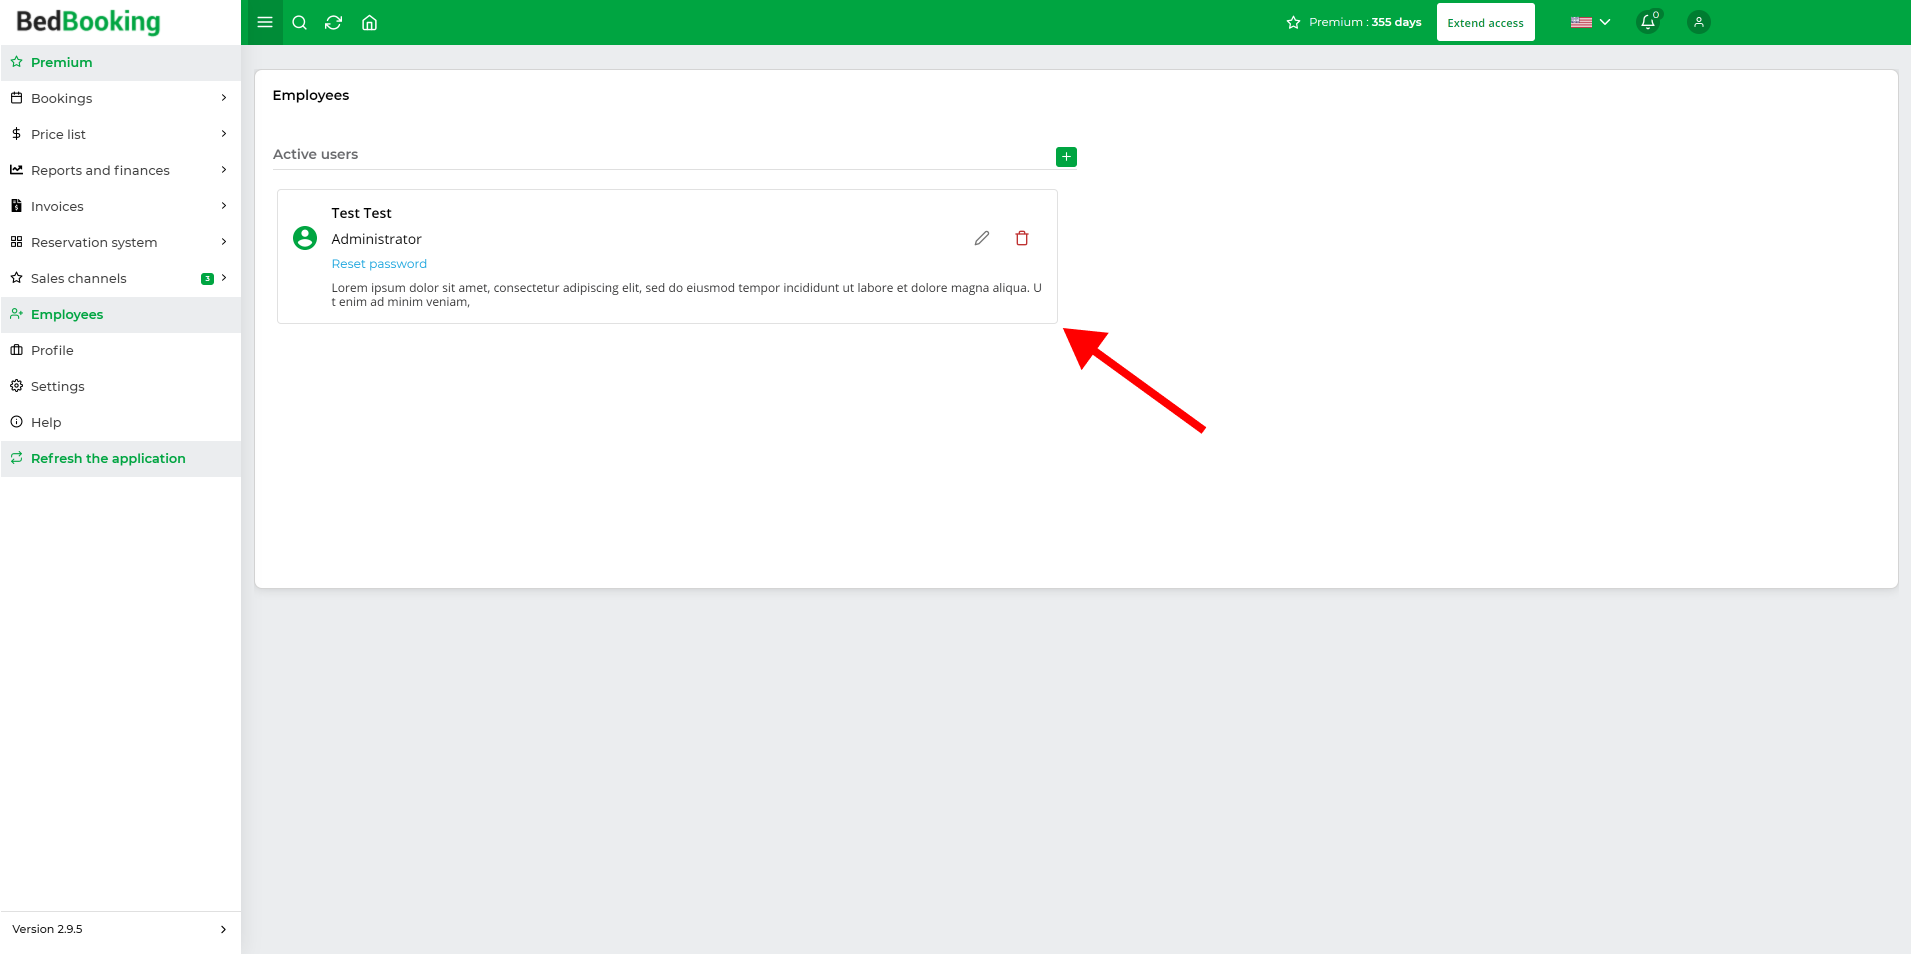Open the Version 2.9.5 details

[x=120, y=929]
